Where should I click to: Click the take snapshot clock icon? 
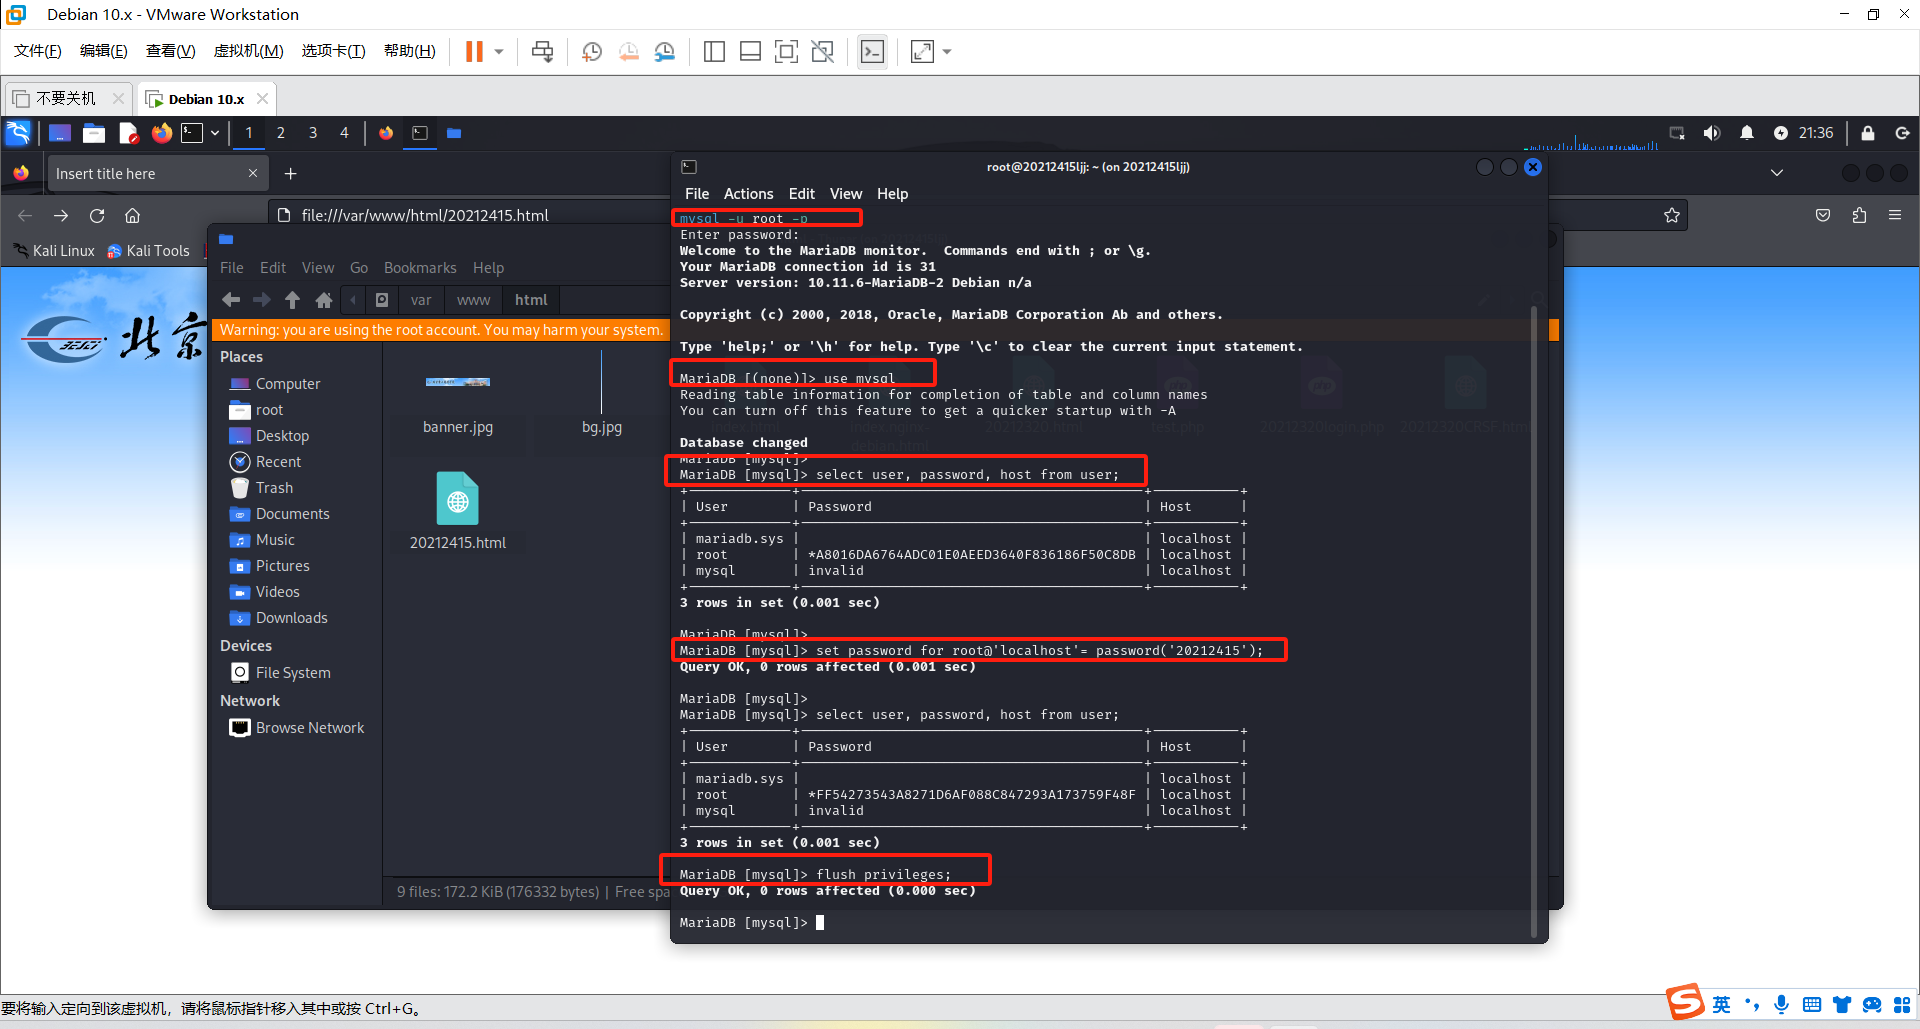[592, 52]
